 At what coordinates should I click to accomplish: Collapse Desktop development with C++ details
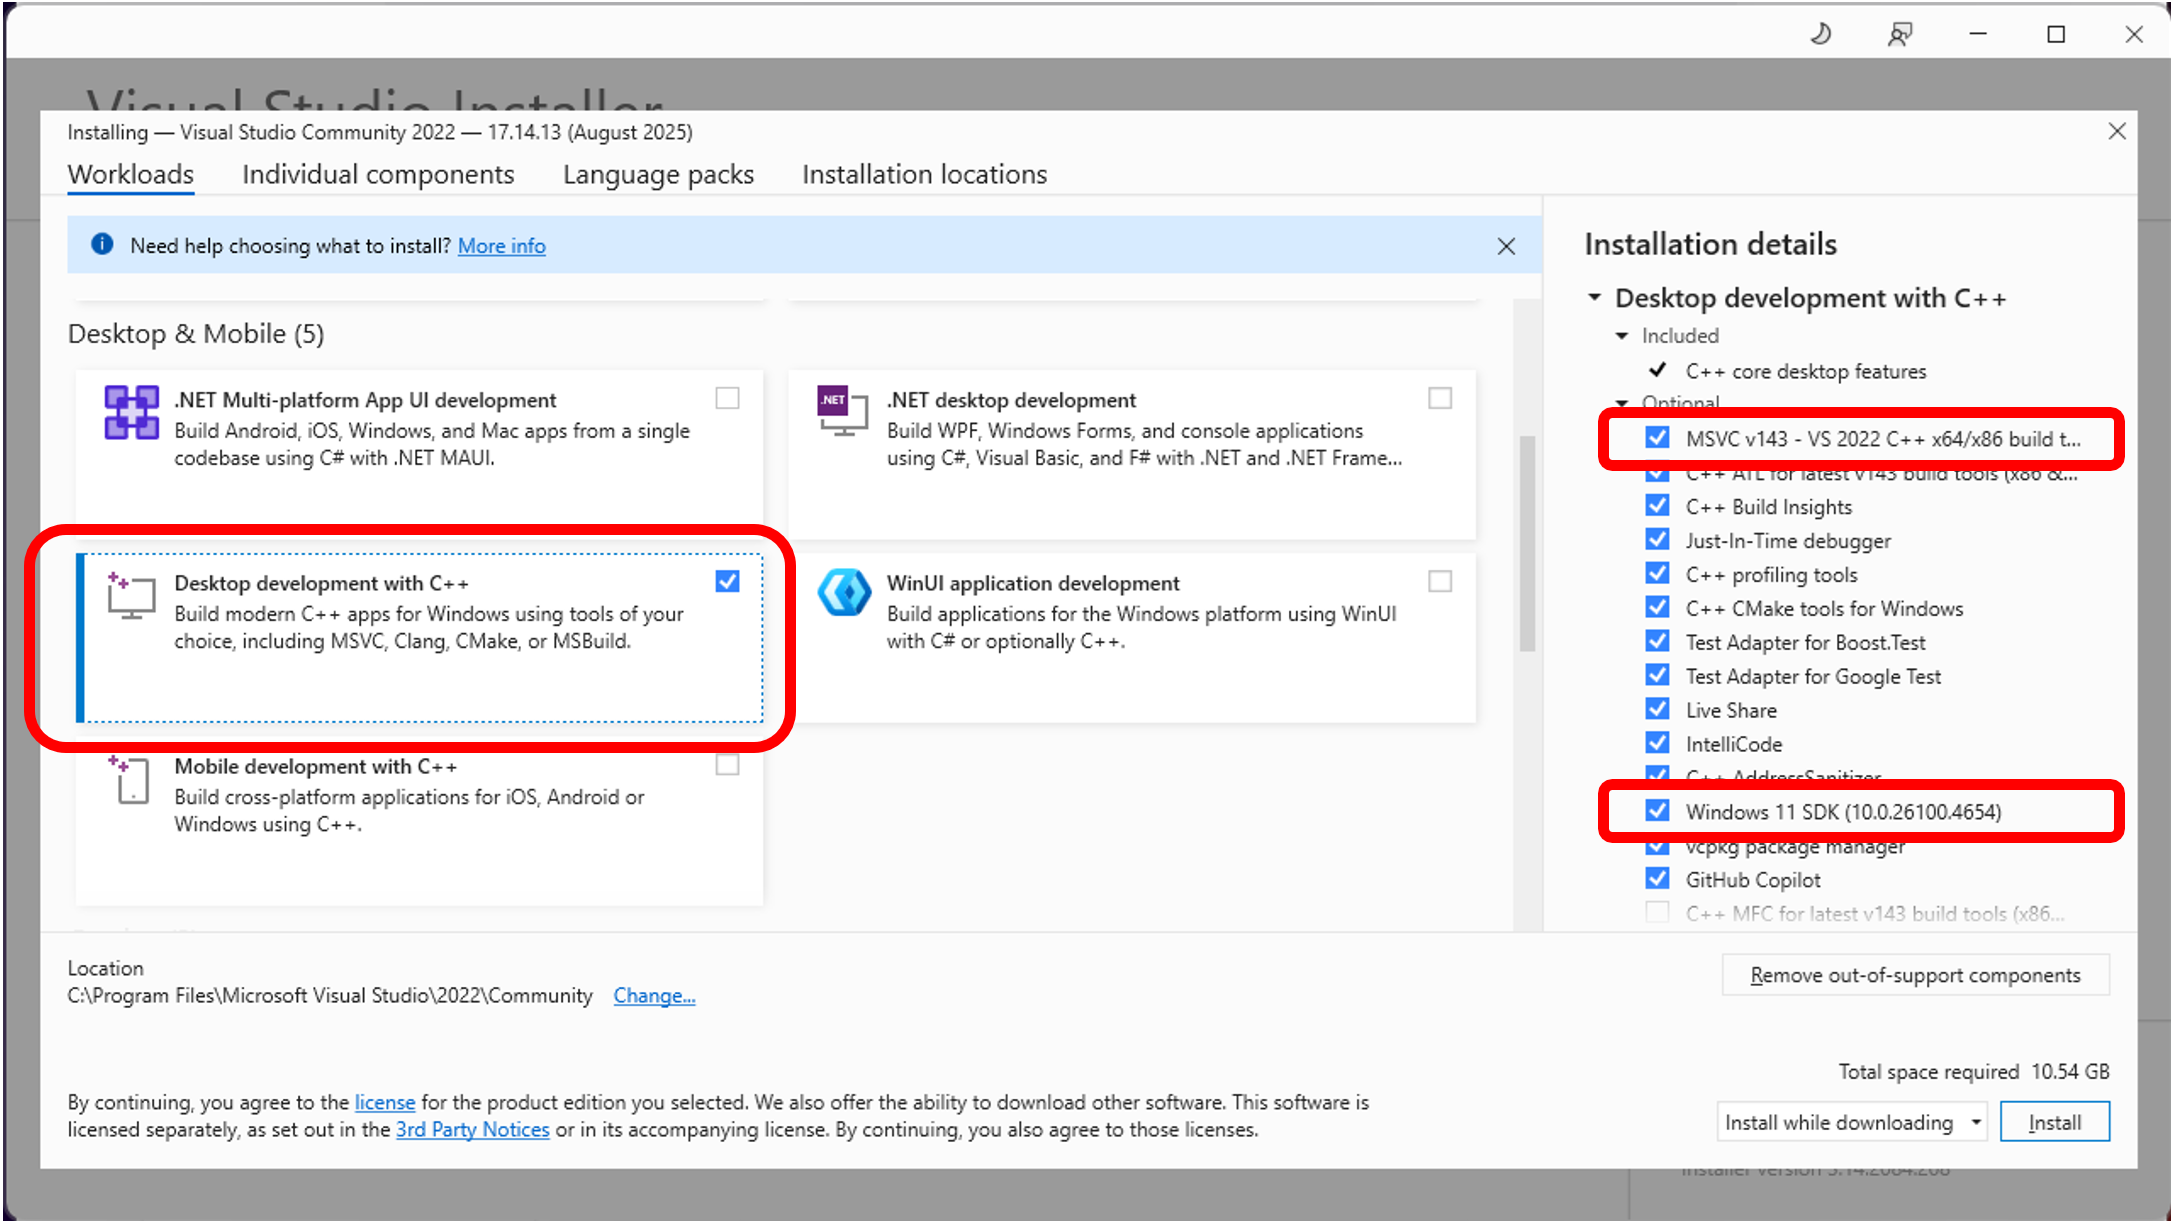[1595, 298]
